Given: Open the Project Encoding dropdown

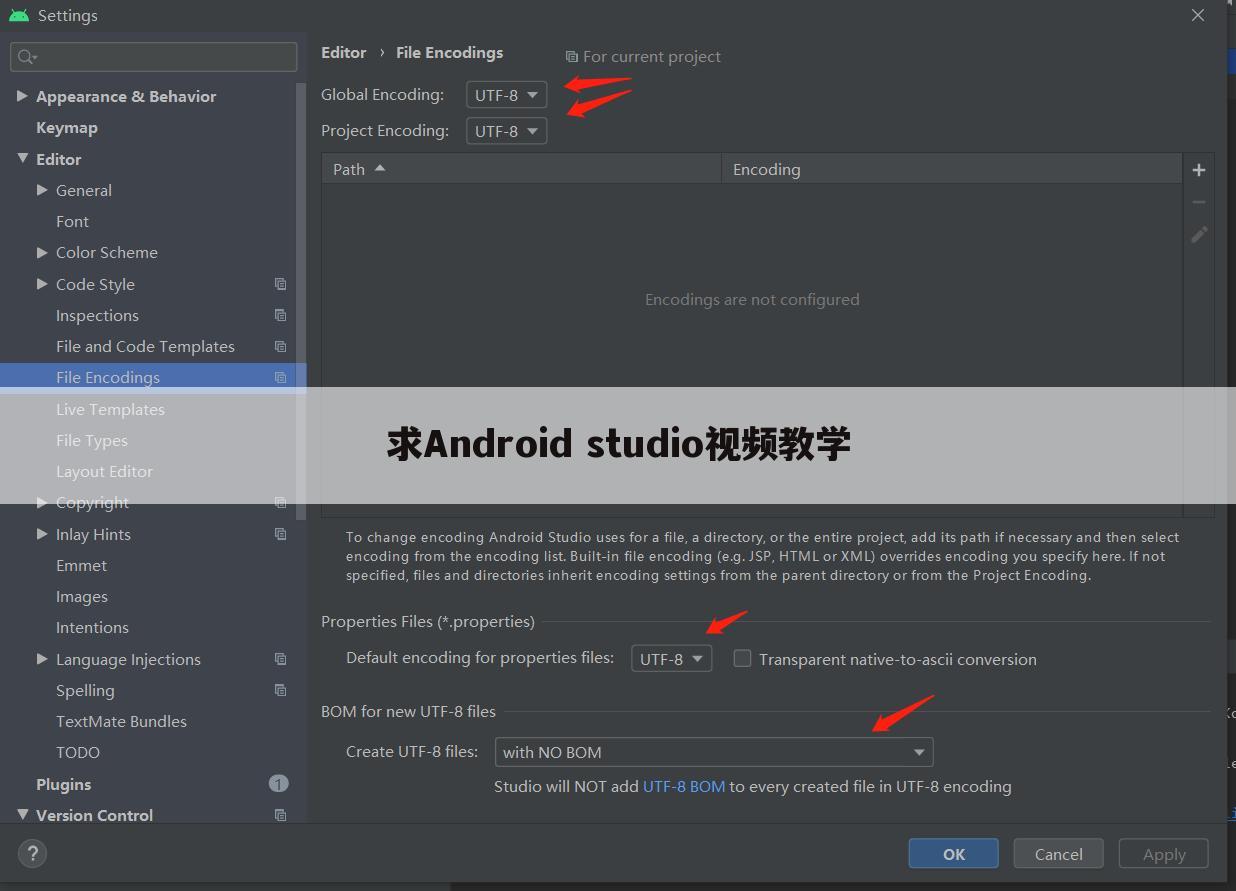Looking at the screenshot, I should pyautogui.click(x=506, y=131).
